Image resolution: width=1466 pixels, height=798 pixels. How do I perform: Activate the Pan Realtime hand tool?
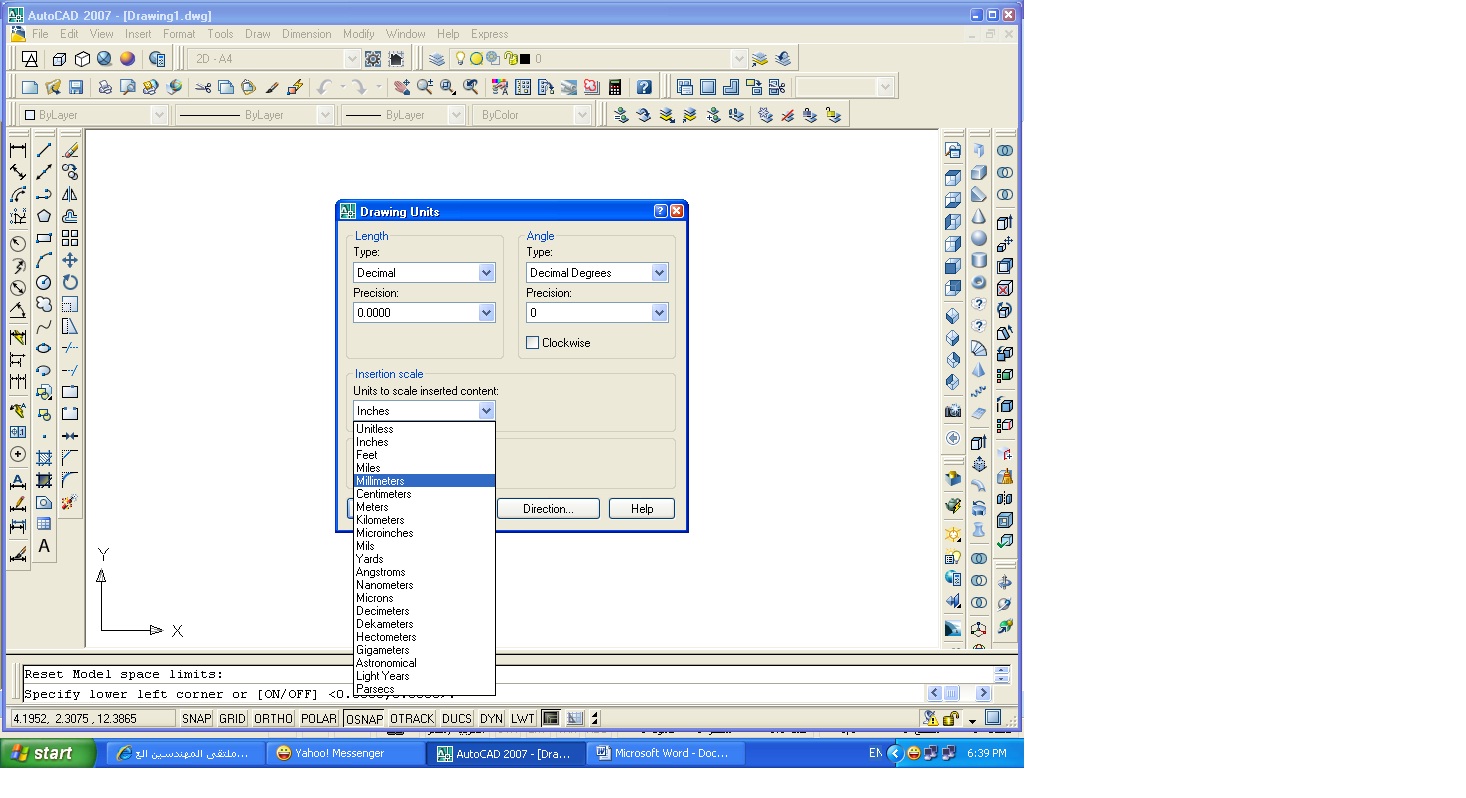point(402,87)
